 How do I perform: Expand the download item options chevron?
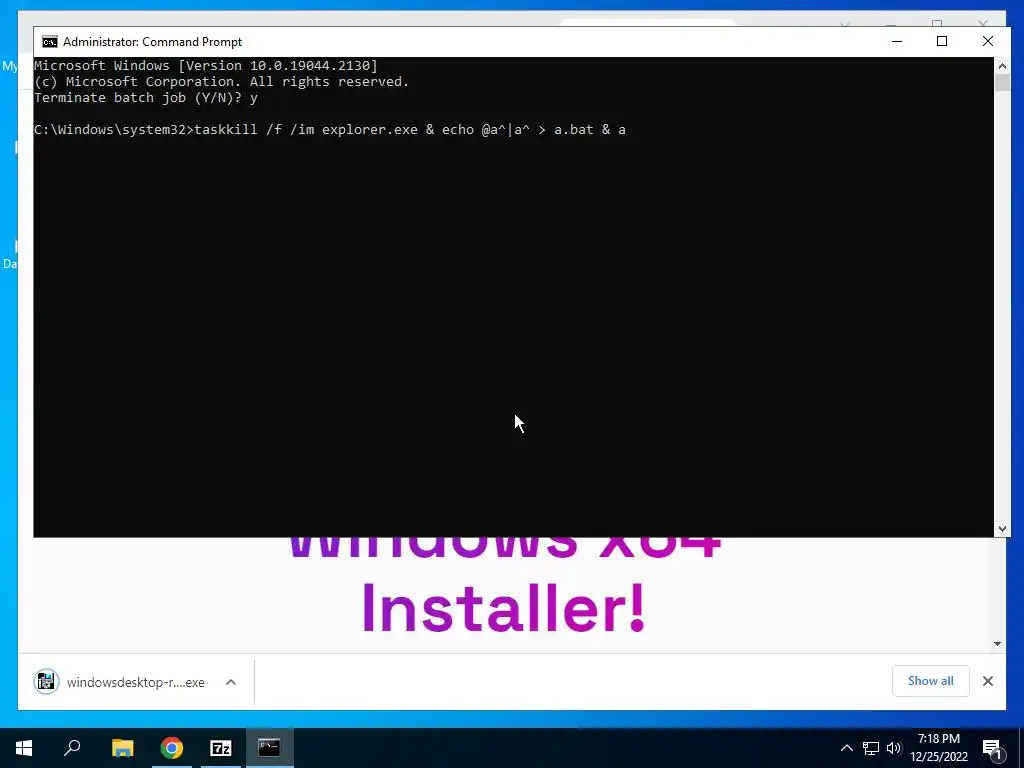231,682
